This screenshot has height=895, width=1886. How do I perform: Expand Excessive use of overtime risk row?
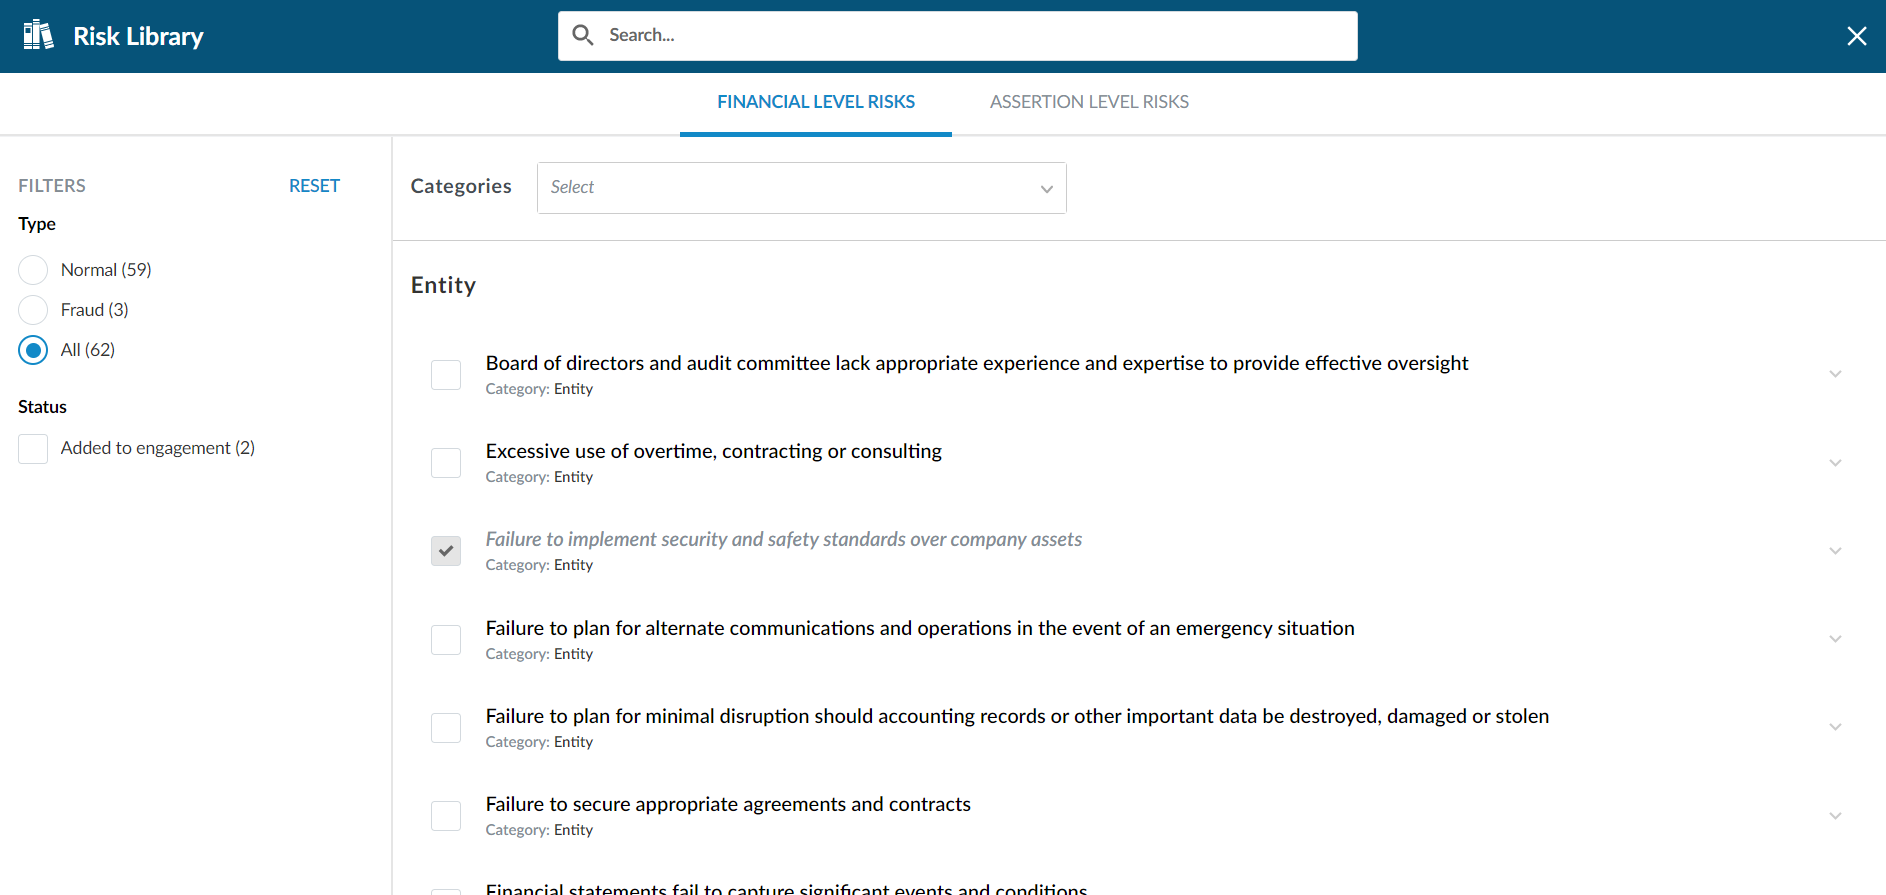tap(1835, 463)
